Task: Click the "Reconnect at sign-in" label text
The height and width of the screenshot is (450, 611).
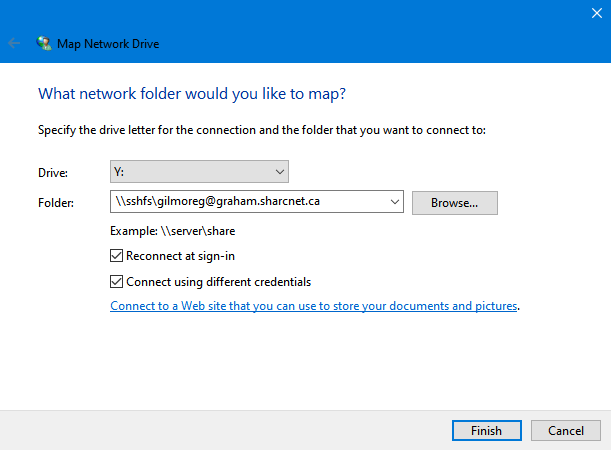Action: pyautogui.click(x=180, y=256)
